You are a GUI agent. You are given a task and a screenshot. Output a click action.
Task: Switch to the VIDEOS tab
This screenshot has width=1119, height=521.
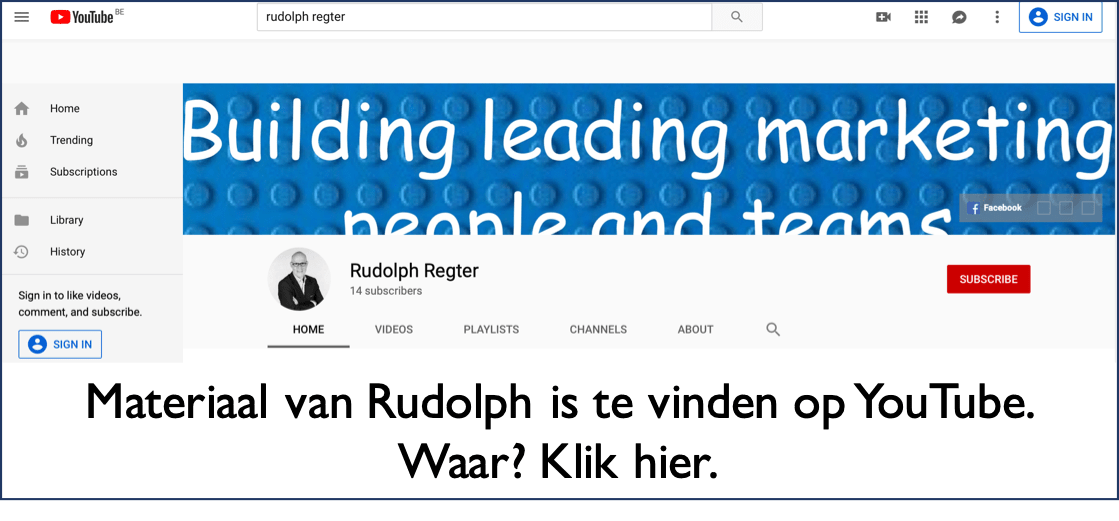(x=394, y=329)
